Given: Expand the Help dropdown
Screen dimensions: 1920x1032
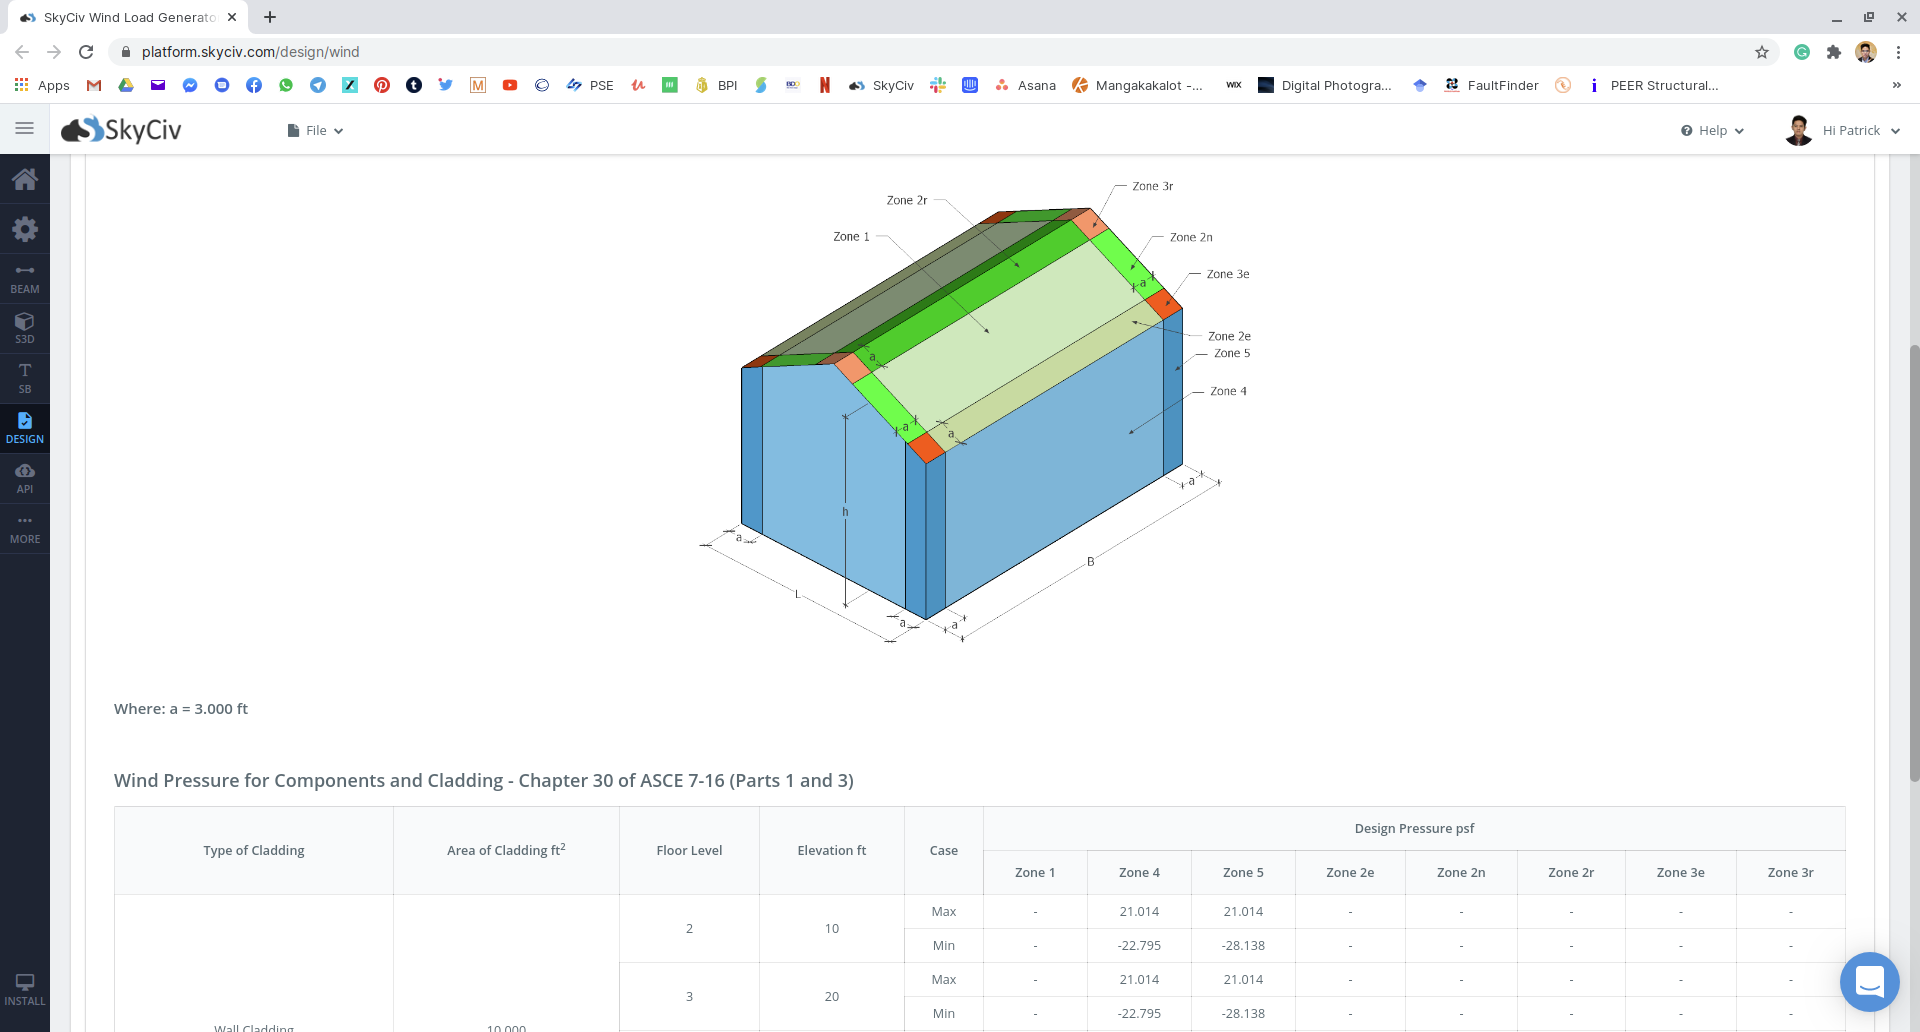Looking at the screenshot, I should coord(1711,130).
